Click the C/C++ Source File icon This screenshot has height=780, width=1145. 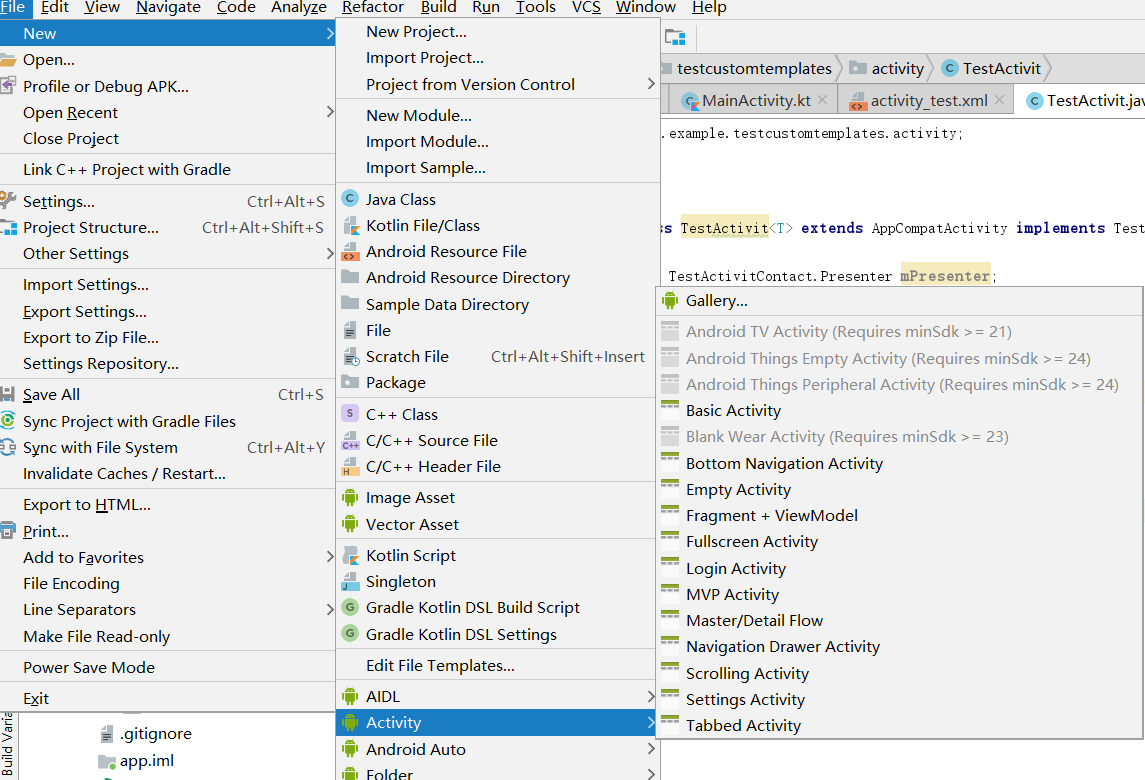[x=351, y=440]
